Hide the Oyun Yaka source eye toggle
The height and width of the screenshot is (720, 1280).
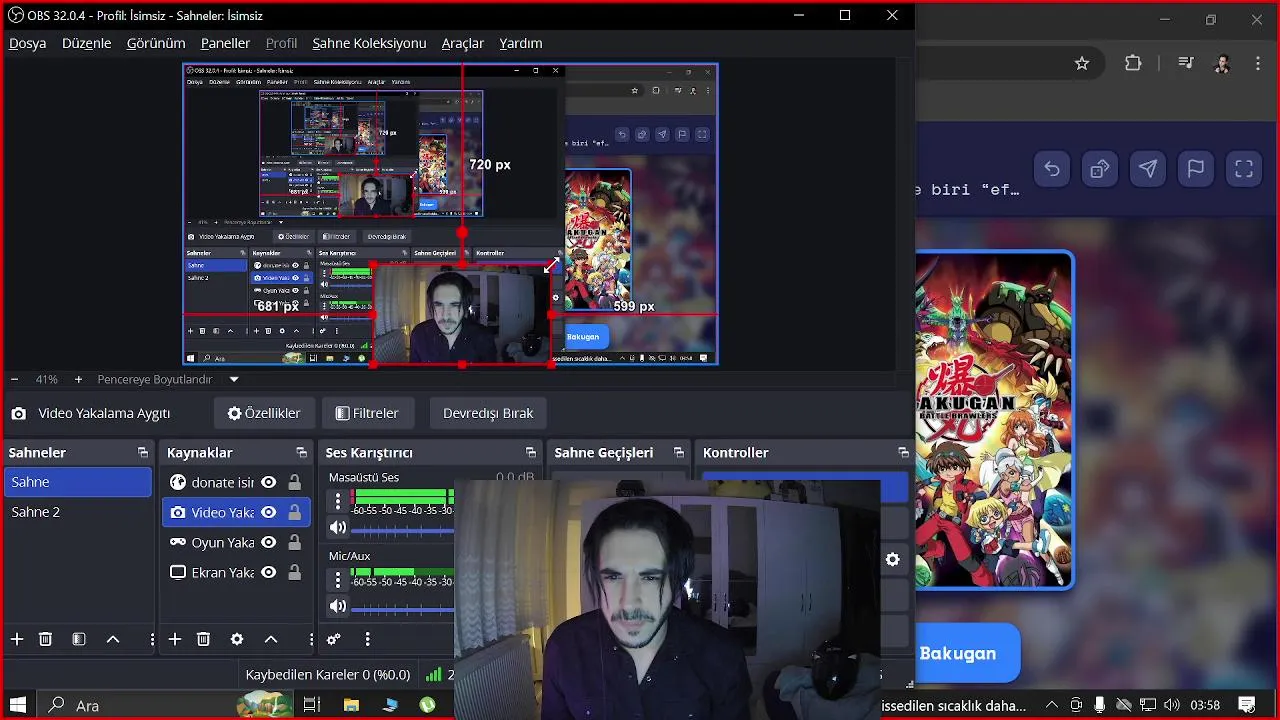click(269, 542)
